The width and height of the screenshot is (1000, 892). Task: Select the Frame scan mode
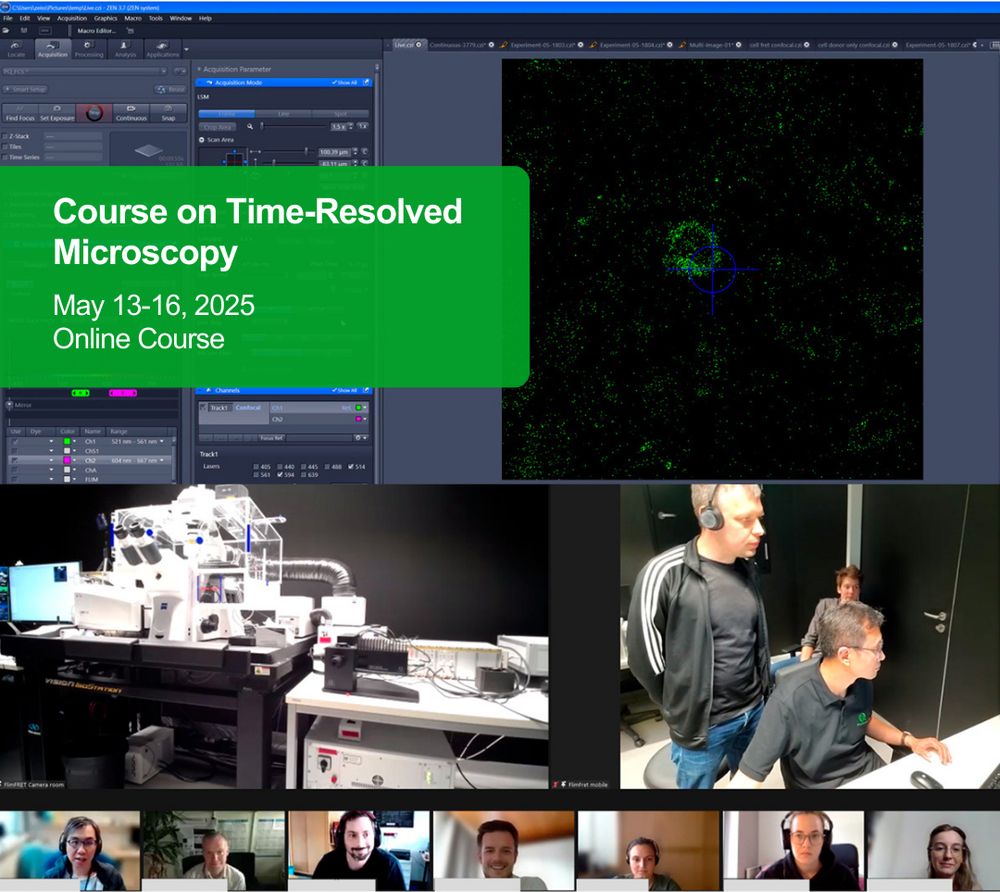226,113
